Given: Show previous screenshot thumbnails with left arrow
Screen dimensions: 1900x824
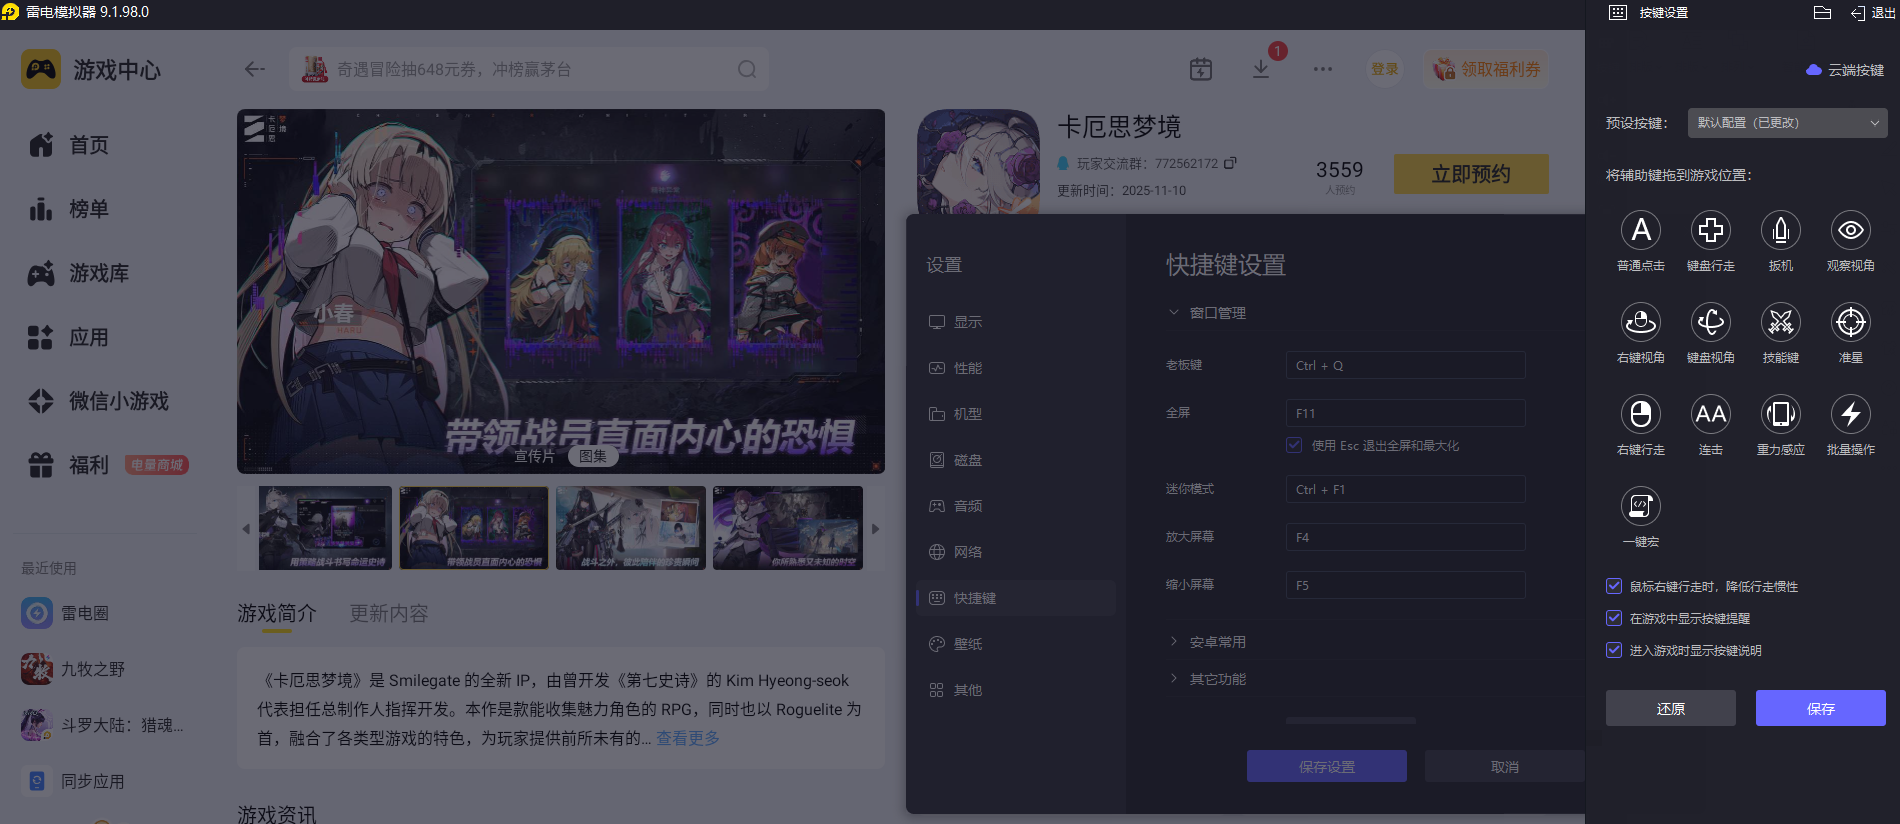Looking at the screenshot, I should pyautogui.click(x=246, y=529).
